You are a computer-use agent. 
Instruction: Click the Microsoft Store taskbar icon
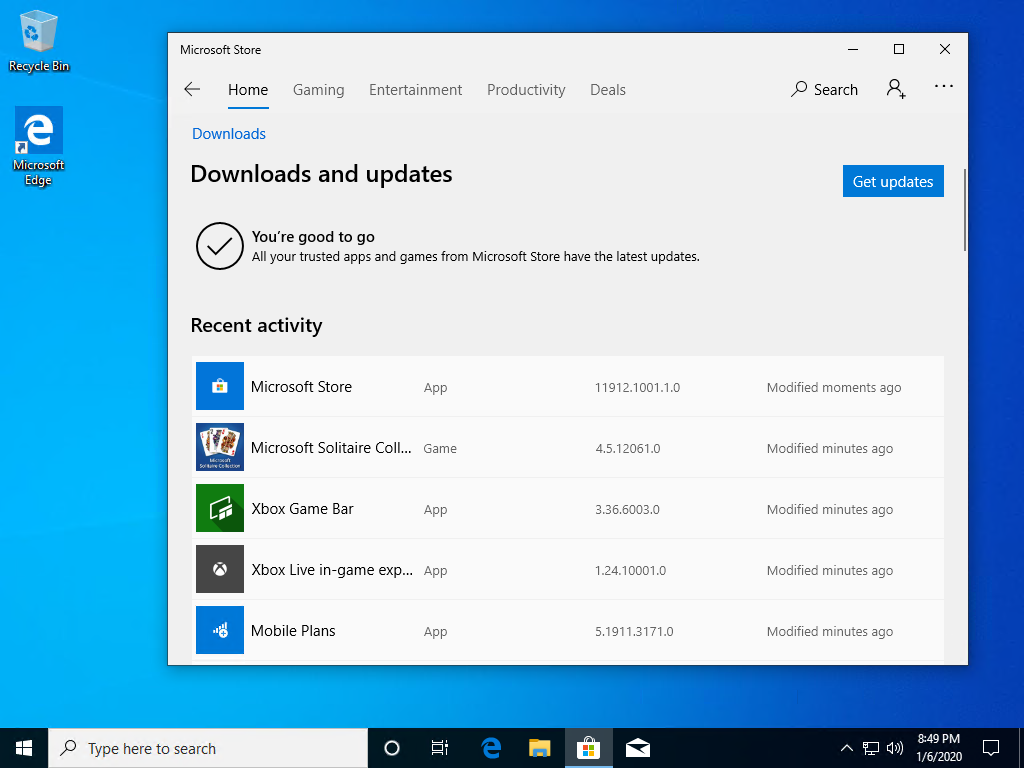pyautogui.click(x=588, y=748)
